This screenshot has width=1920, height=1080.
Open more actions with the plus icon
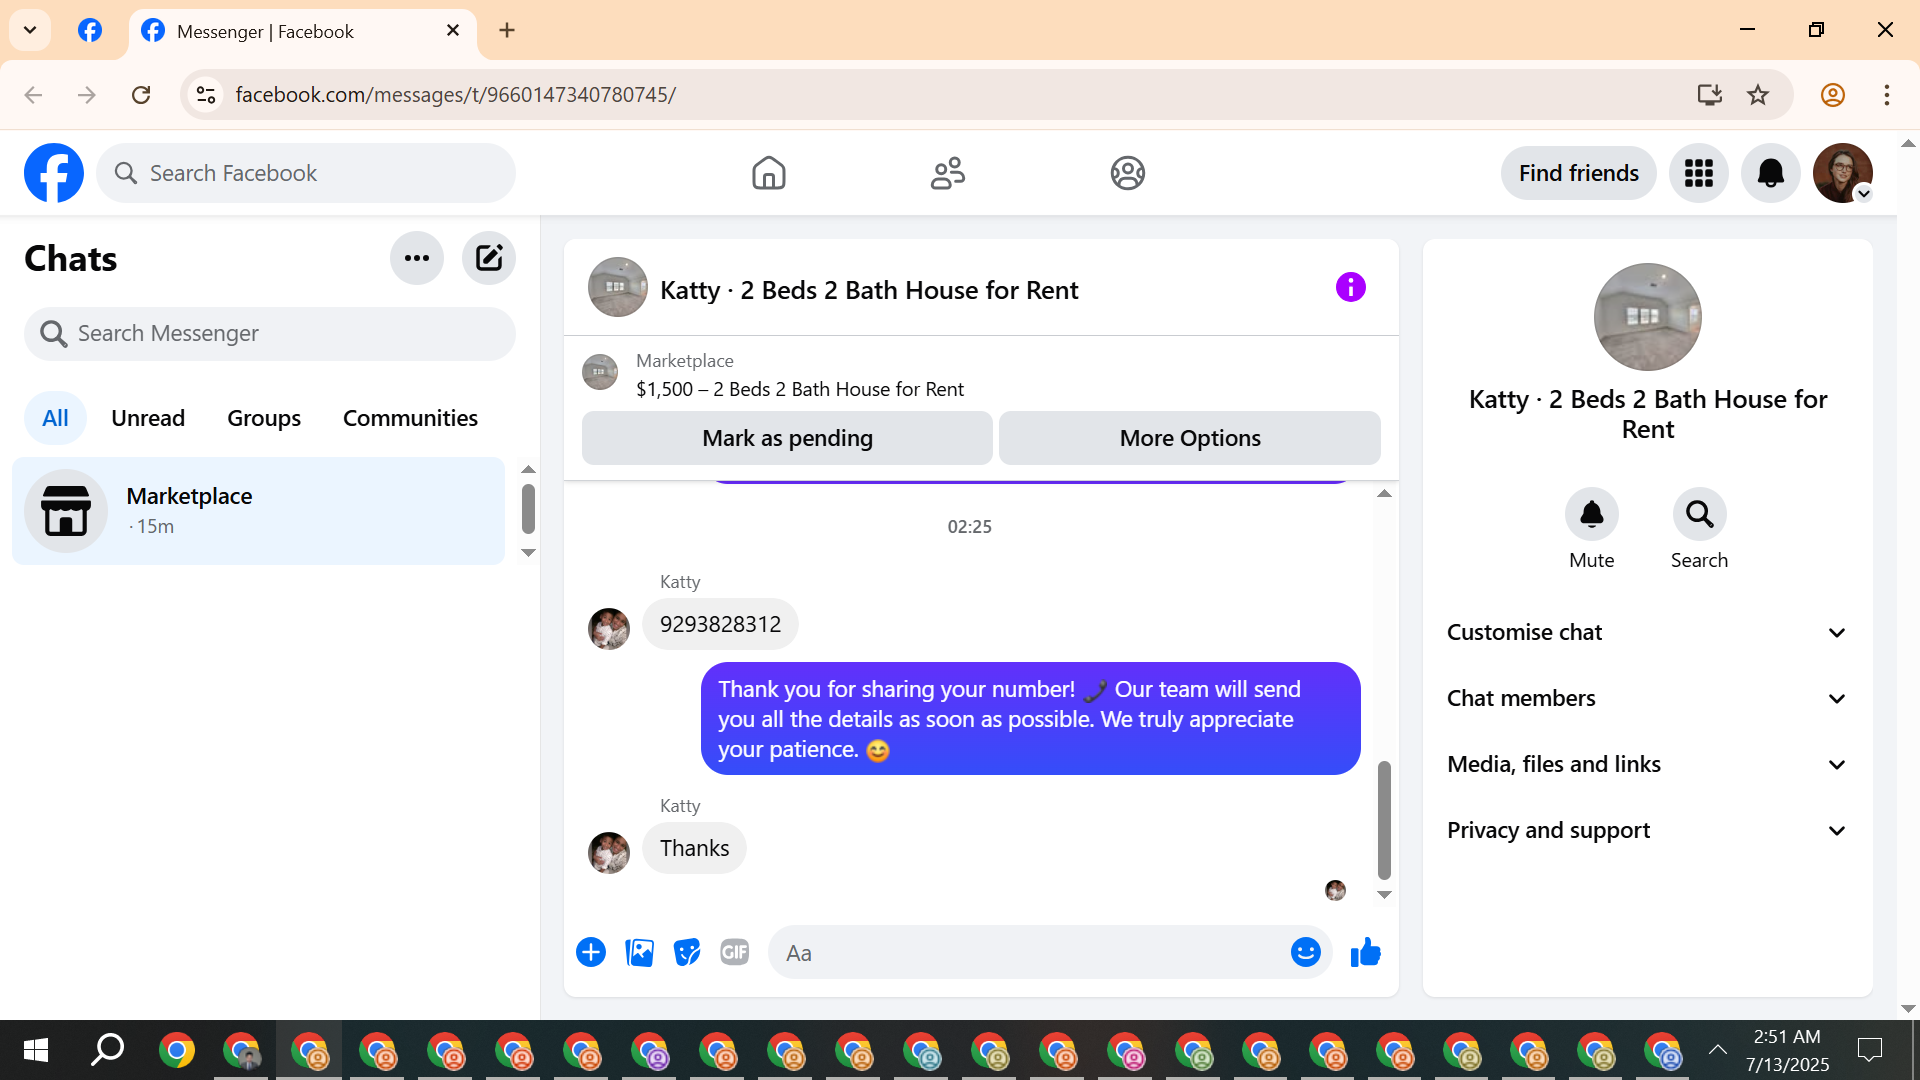[x=591, y=953]
